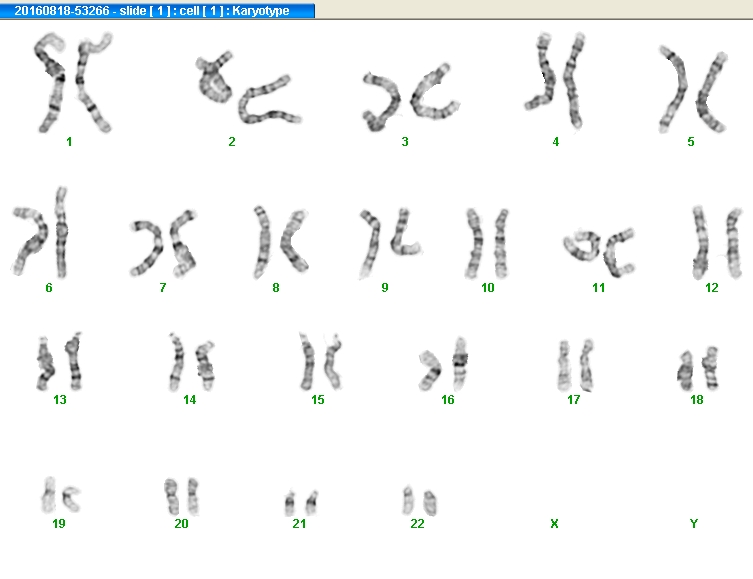753x579 pixels.
Task: Click the green label '20'
Action: point(181,523)
